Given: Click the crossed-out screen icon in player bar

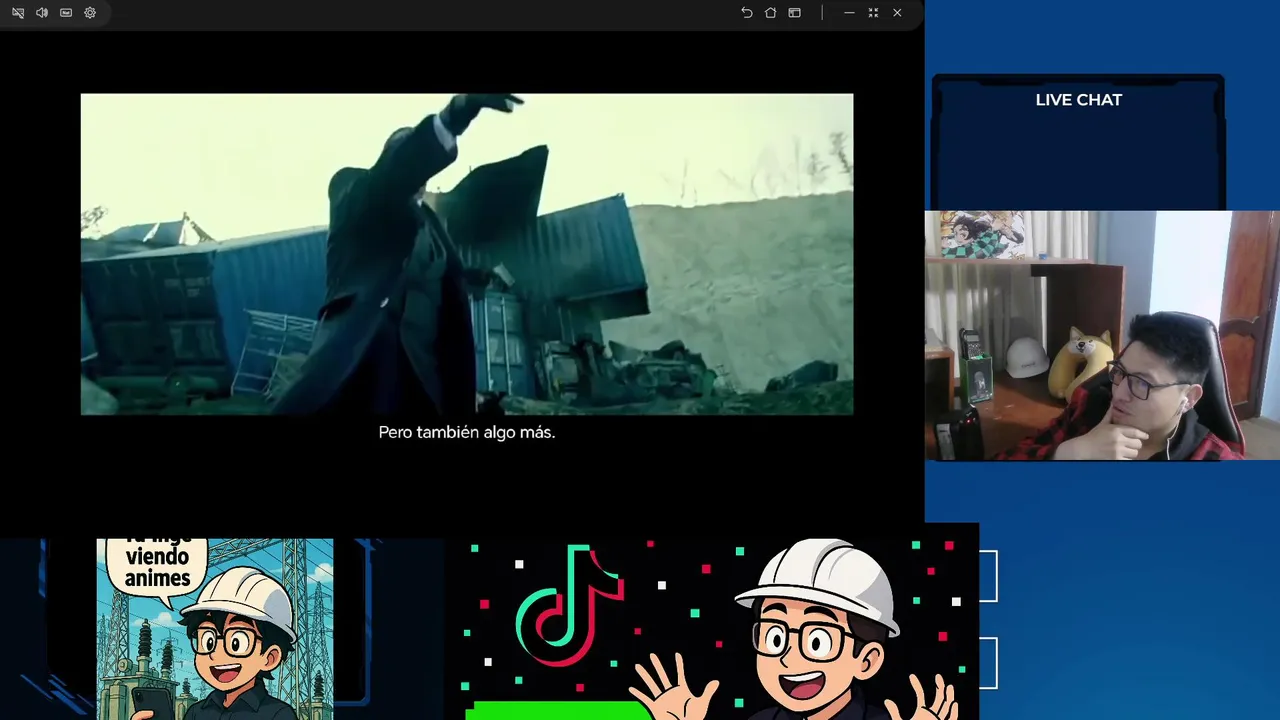Looking at the screenshot, I should [18, 13].
